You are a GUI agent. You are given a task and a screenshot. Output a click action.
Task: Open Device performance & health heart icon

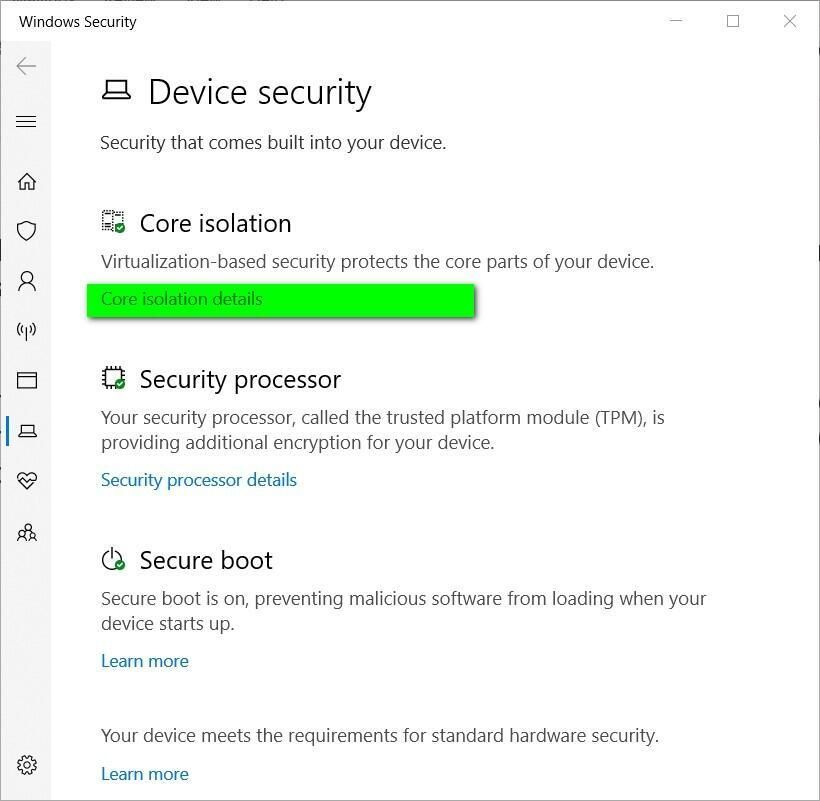point(26,481)
